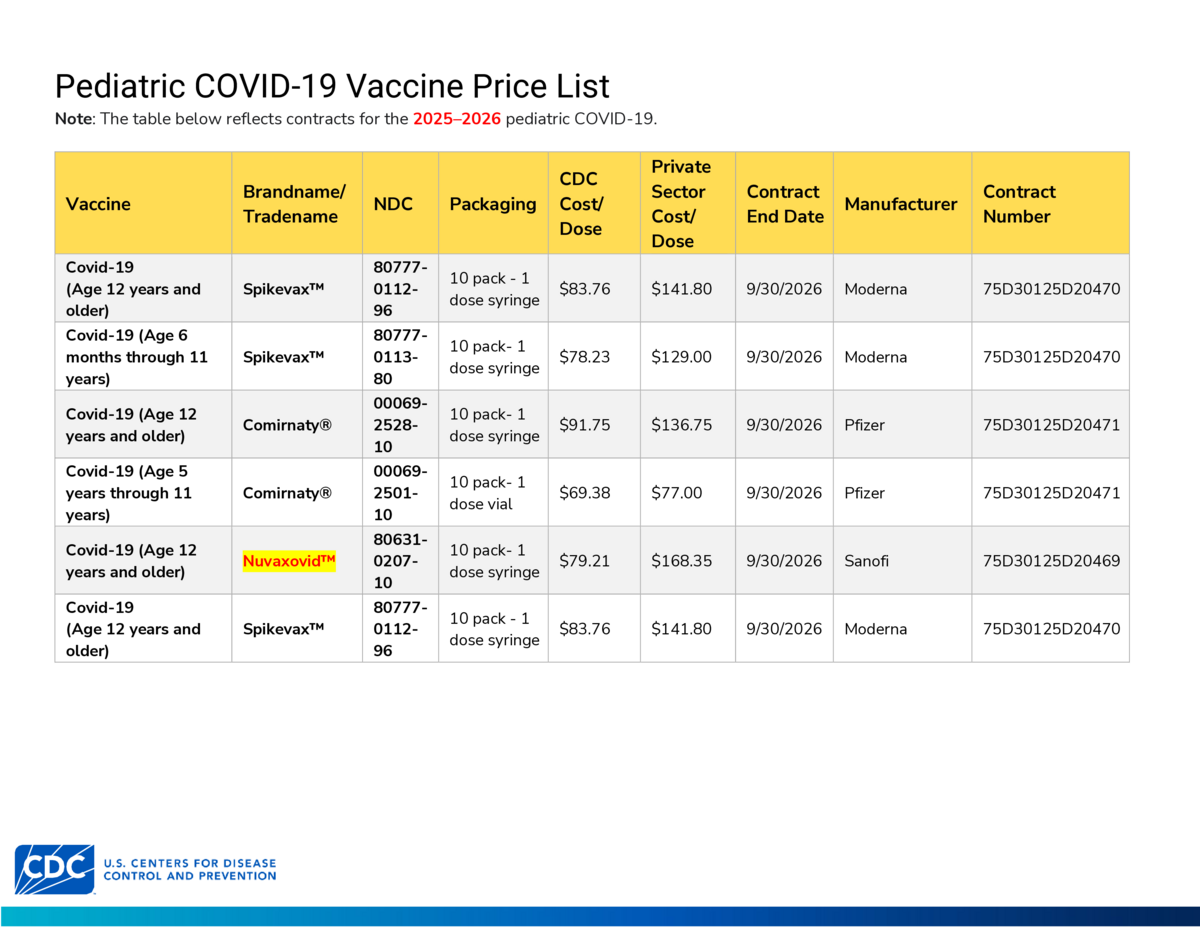1200x927 pixels.
Task: Click the Manufacturer column header
Action: [901, 204]
